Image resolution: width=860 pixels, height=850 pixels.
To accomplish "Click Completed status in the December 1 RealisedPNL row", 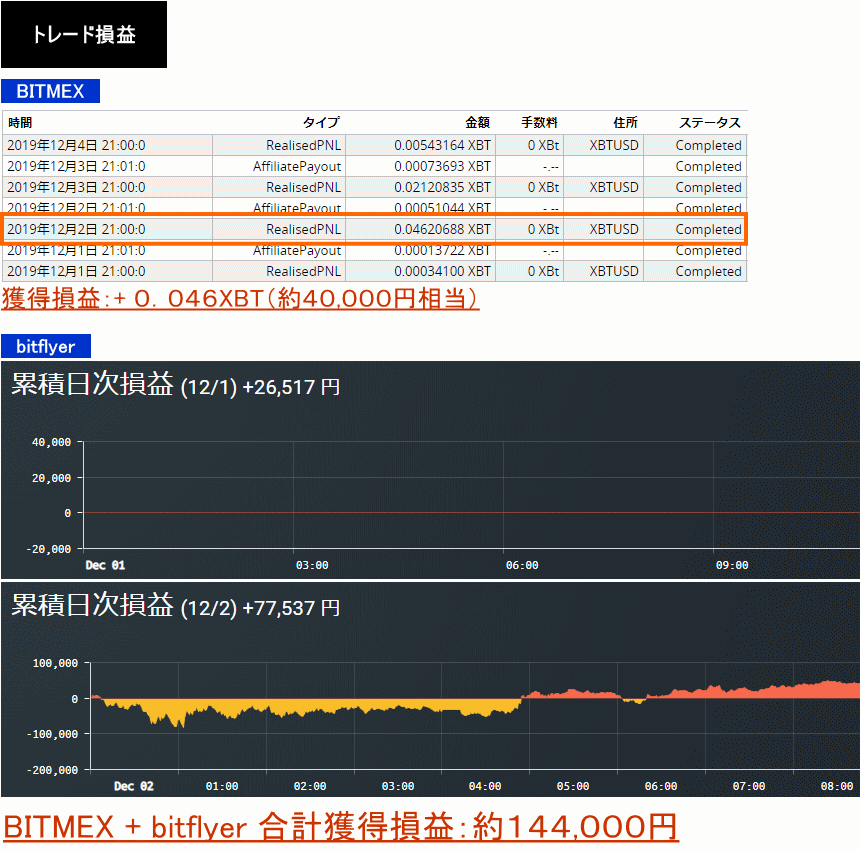I will click(x=708, y=271).
